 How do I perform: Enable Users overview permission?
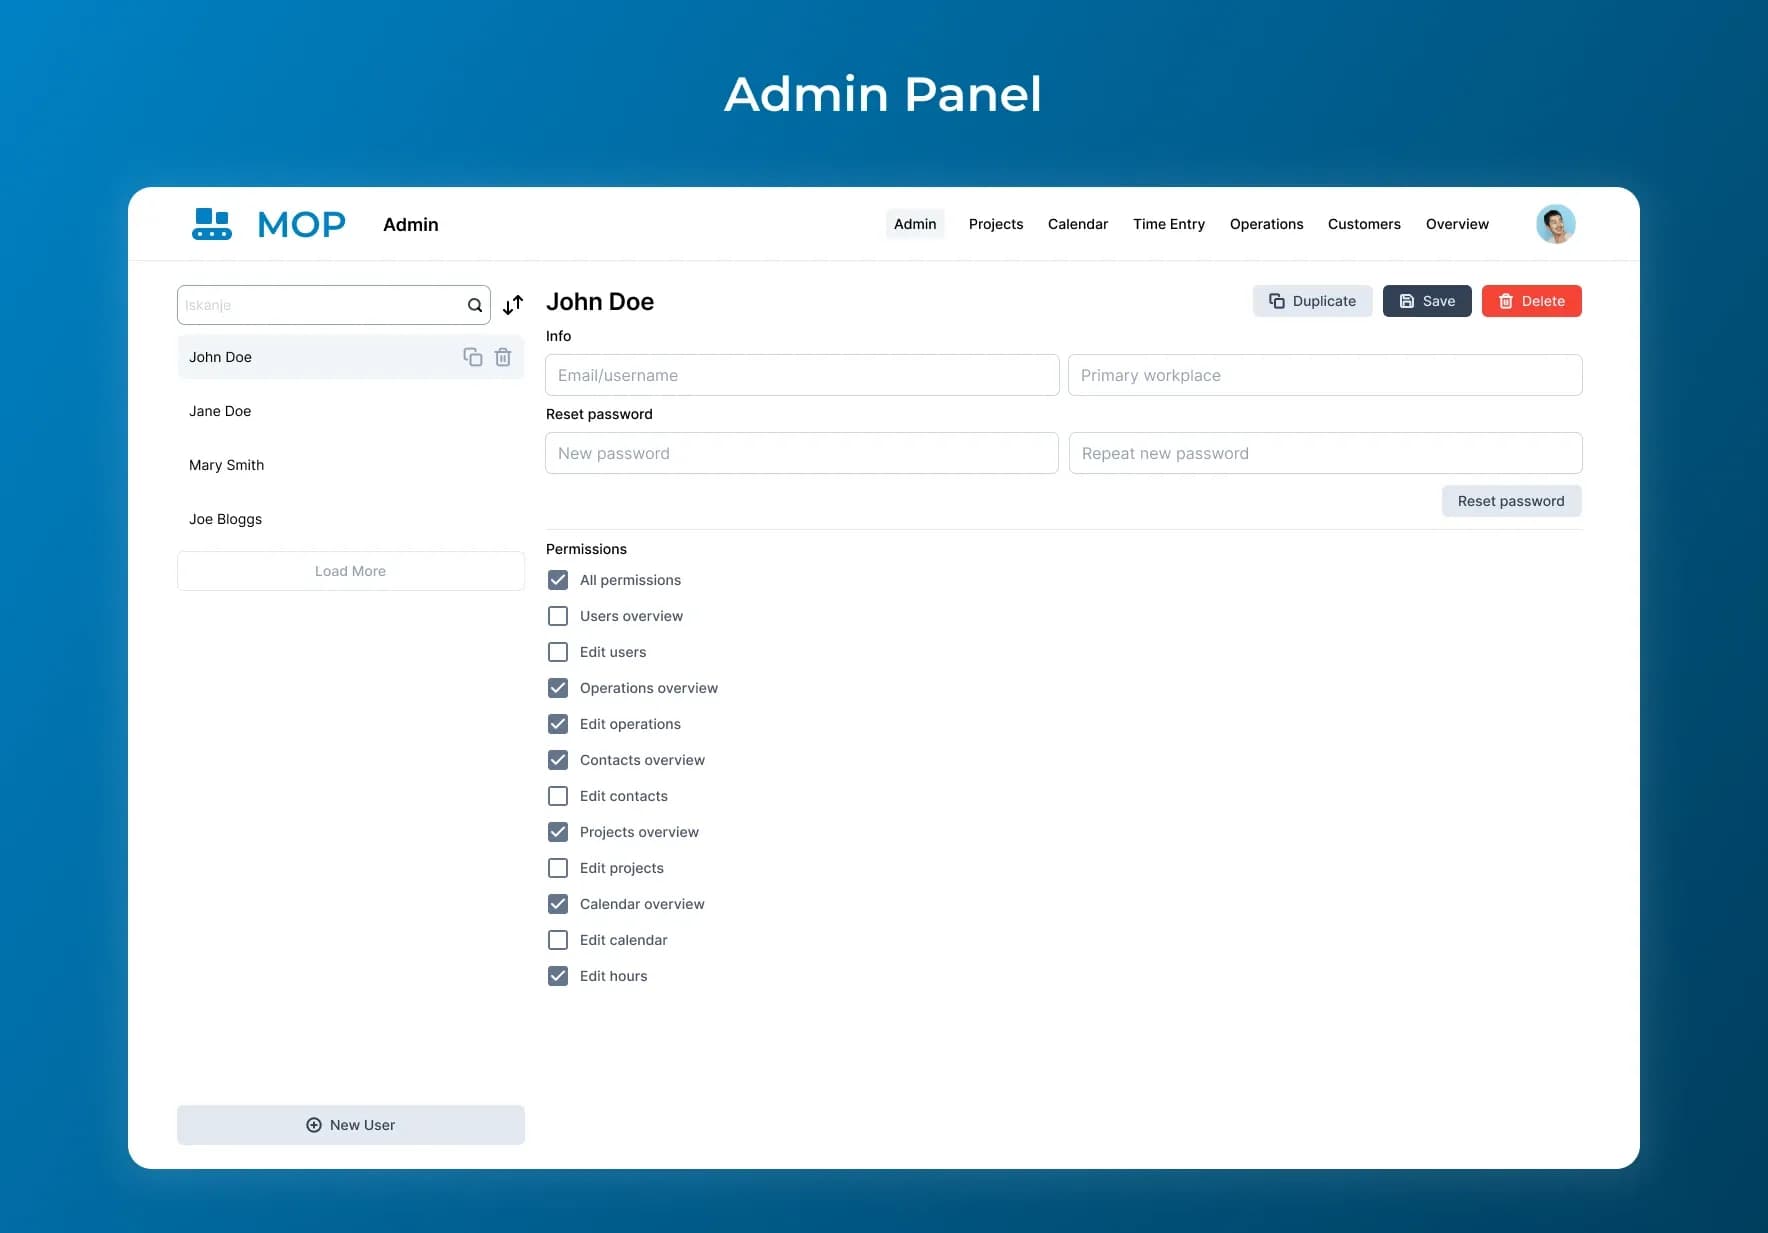558,616
